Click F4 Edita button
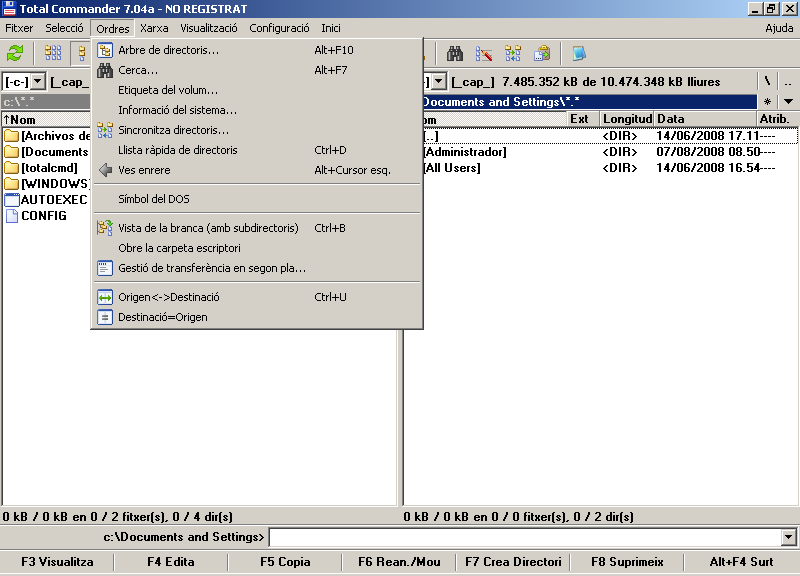The image size is (800, 576). point(171,562)
